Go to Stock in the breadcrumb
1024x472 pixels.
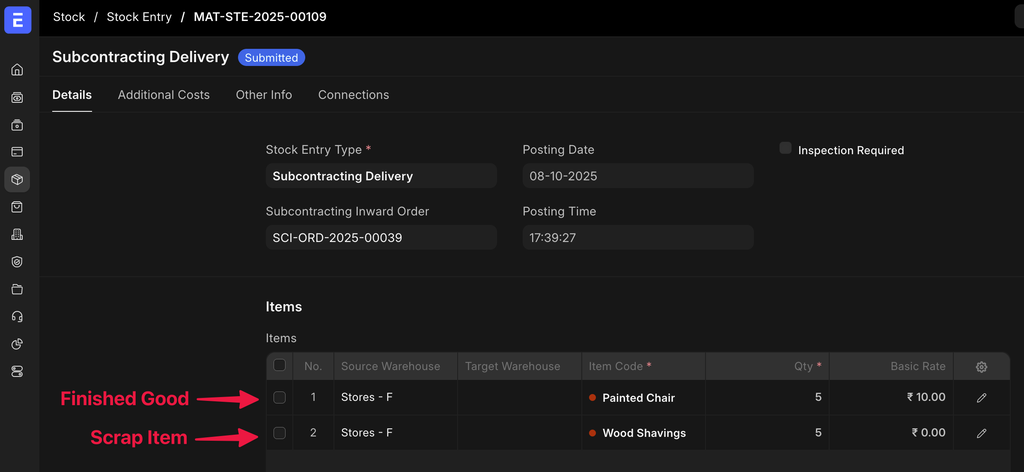pyautogui.click(x=69, y=17)
